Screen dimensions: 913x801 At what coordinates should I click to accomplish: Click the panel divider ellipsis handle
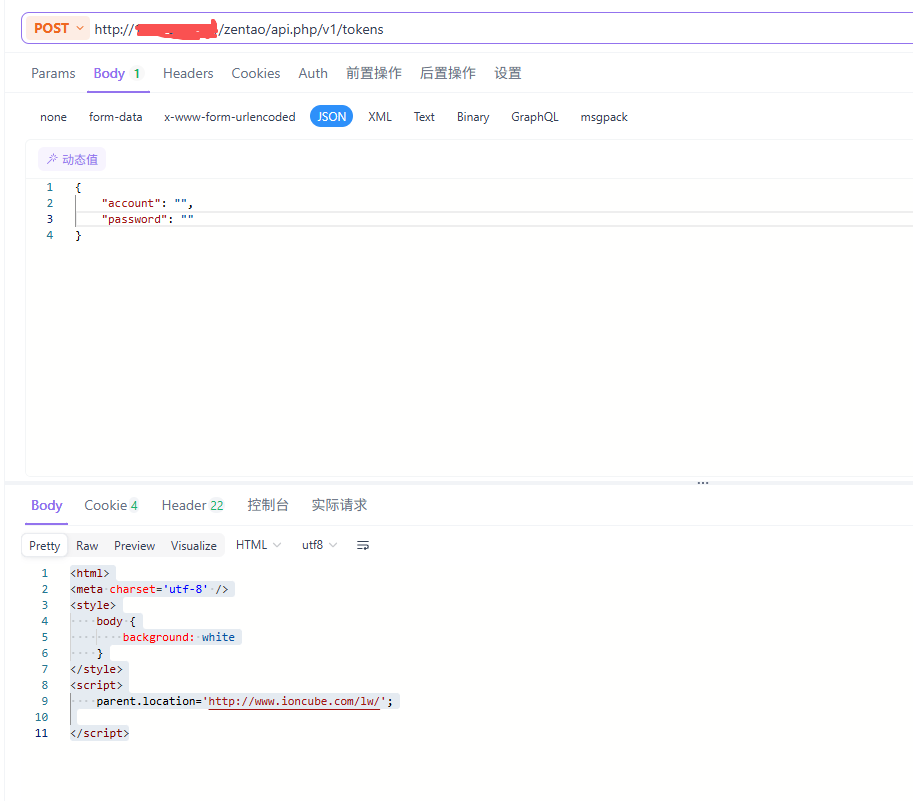703,483
